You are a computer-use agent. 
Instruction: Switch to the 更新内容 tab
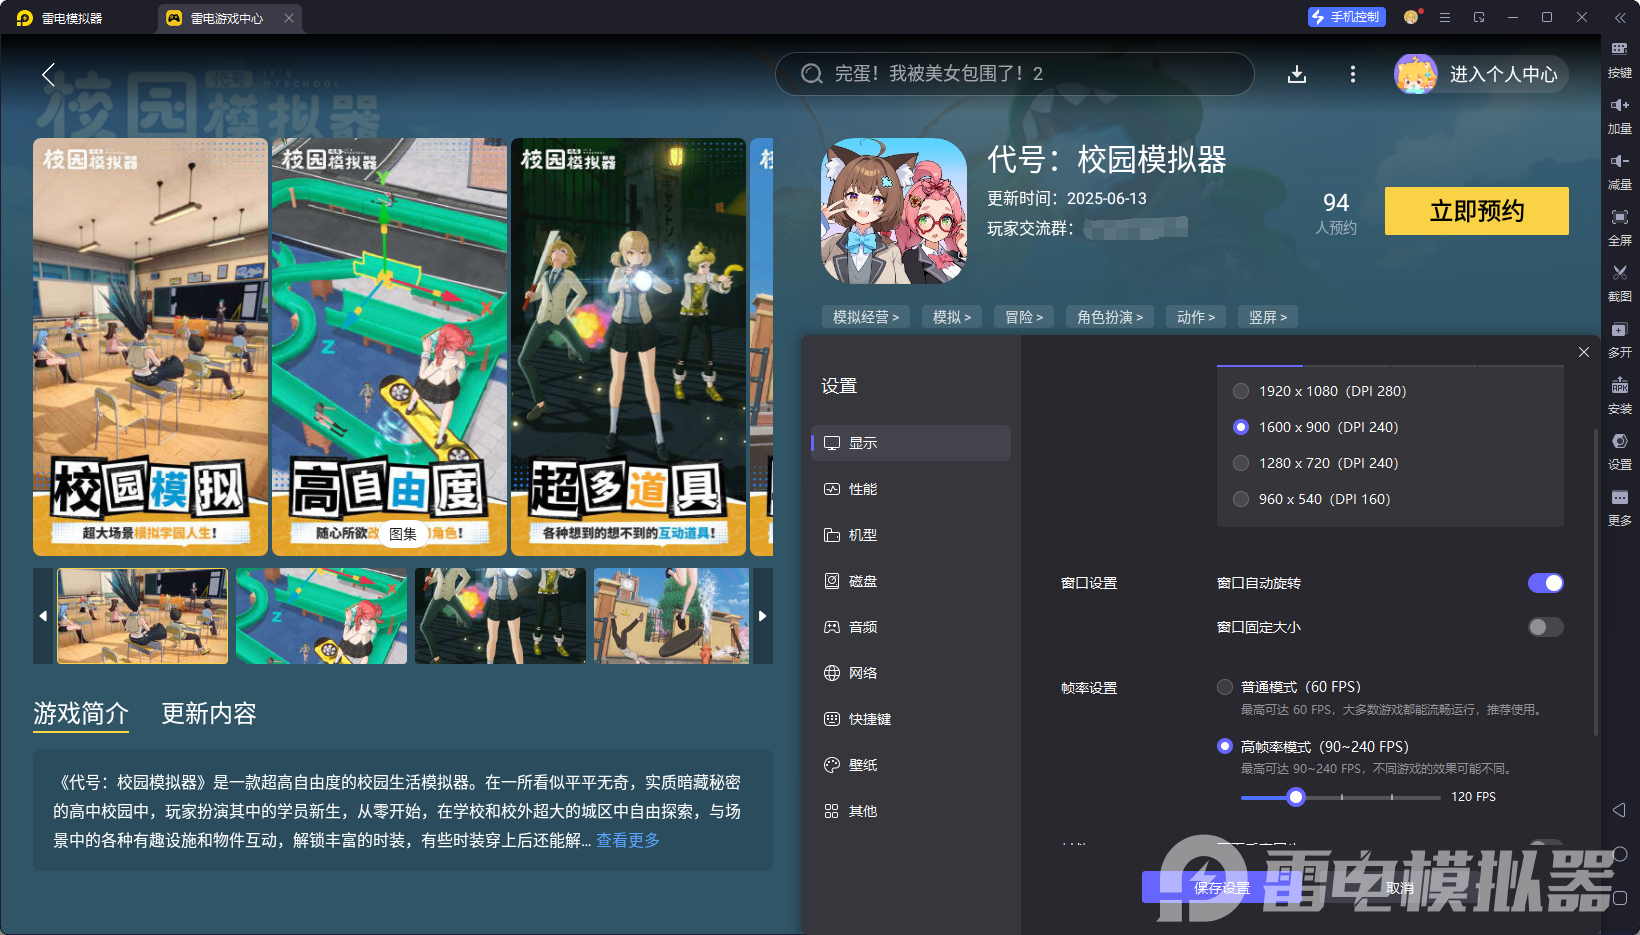(209, 714)
